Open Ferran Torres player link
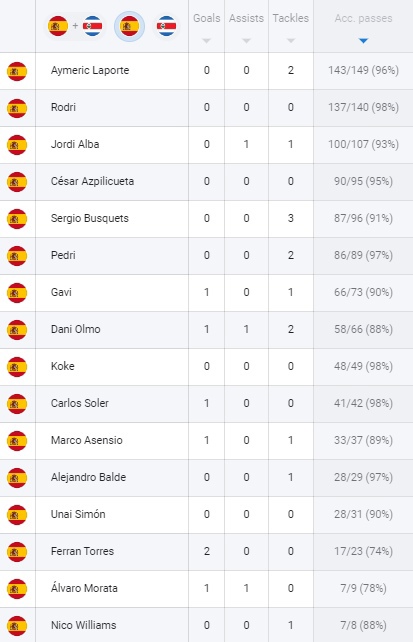This screenshot has height=642, width=413. (82, 551)
